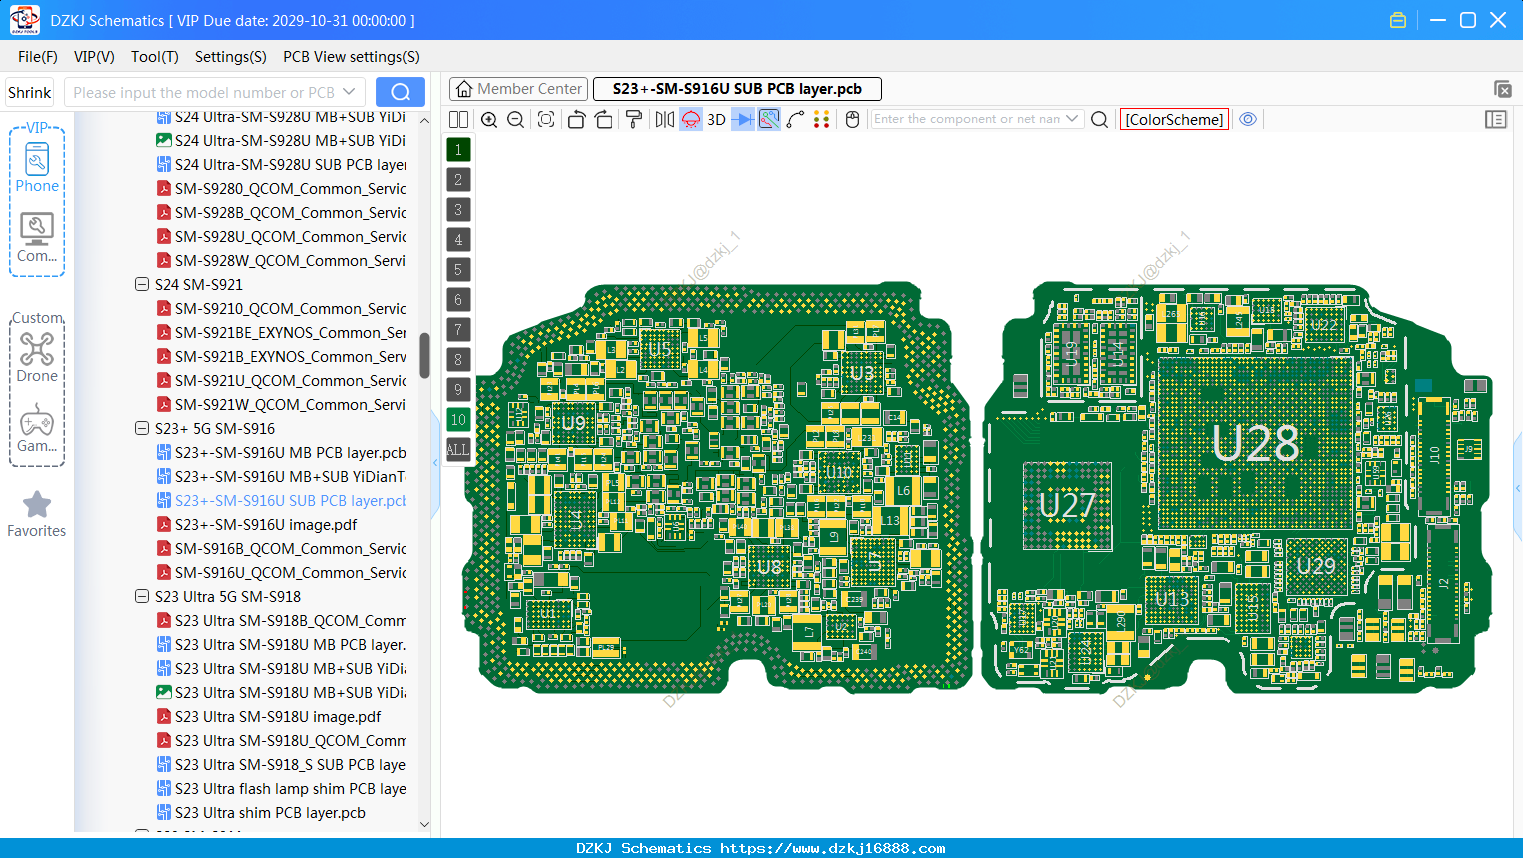Click the zoom out magnifier
The image size is (1523, 858).
pos(516,119)
